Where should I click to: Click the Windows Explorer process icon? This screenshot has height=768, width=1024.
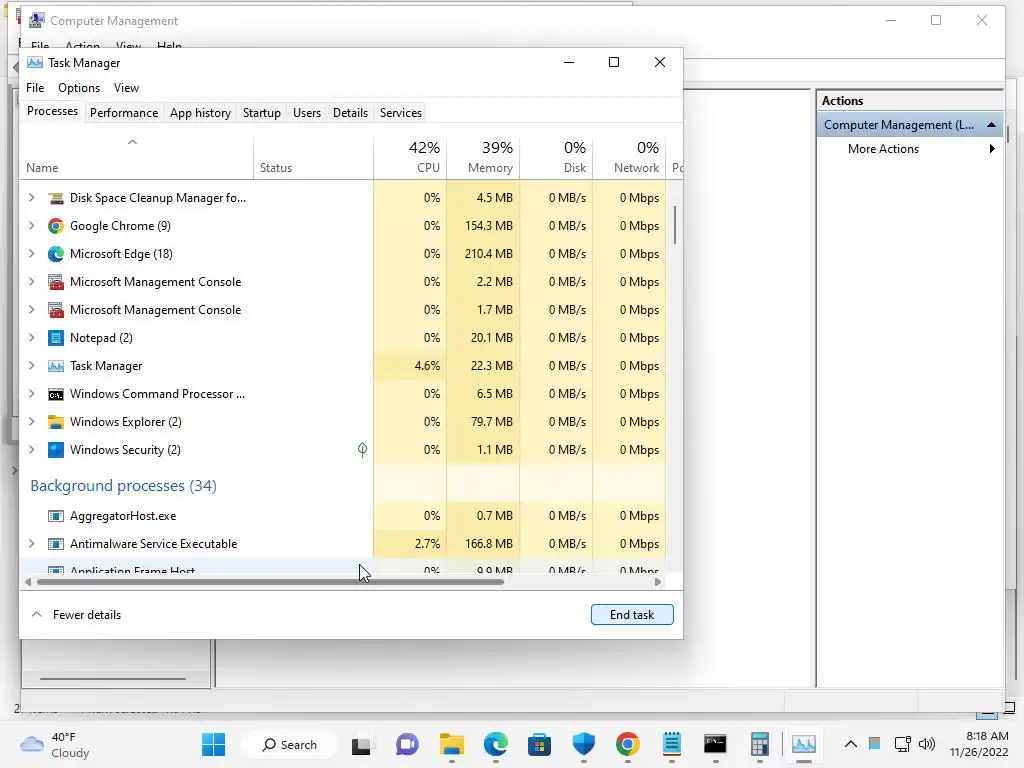[56, 422]
